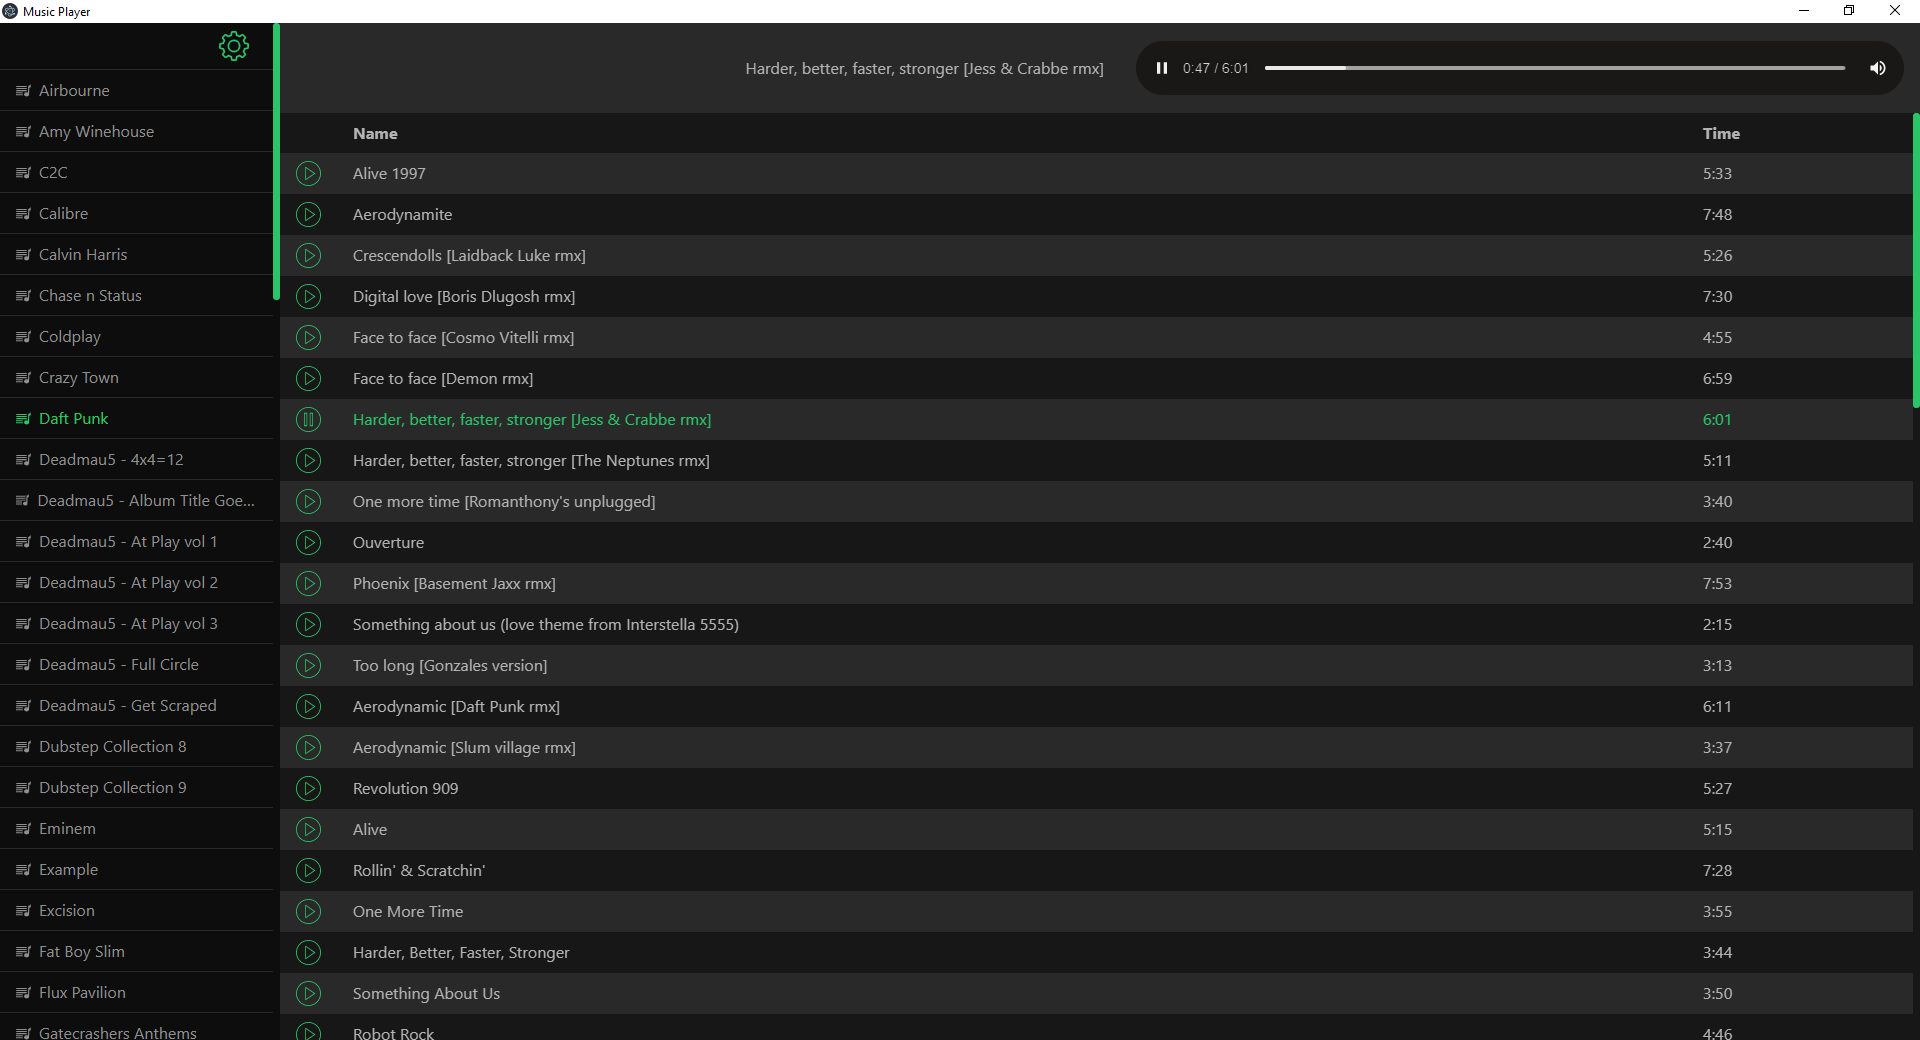
Task: Click the 7:53 duration of Phoenix
Action: coord(1717,584)
